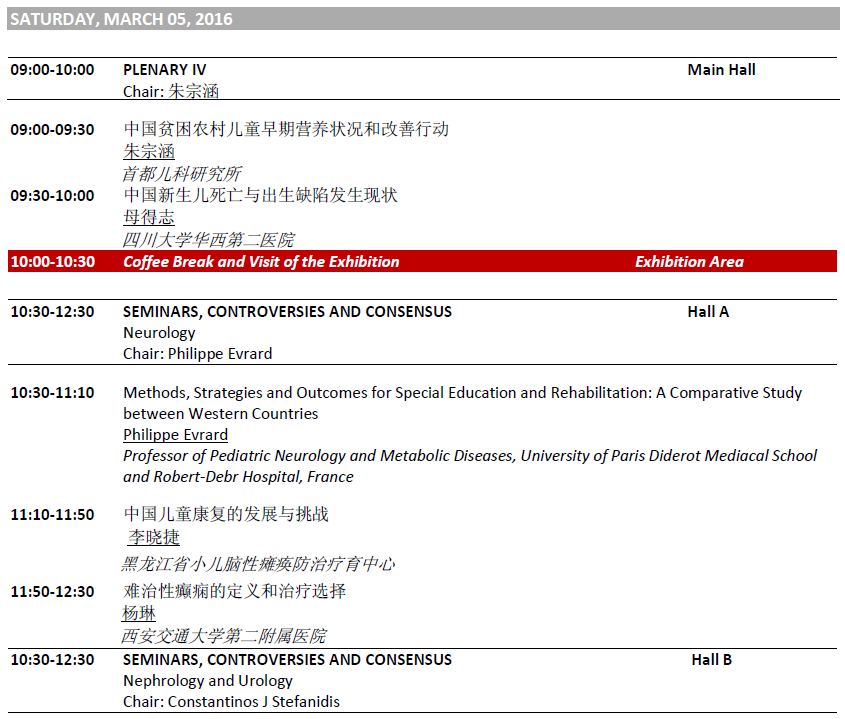
Task: Click the '10:30-11:10' time entry
Action: 52,393
